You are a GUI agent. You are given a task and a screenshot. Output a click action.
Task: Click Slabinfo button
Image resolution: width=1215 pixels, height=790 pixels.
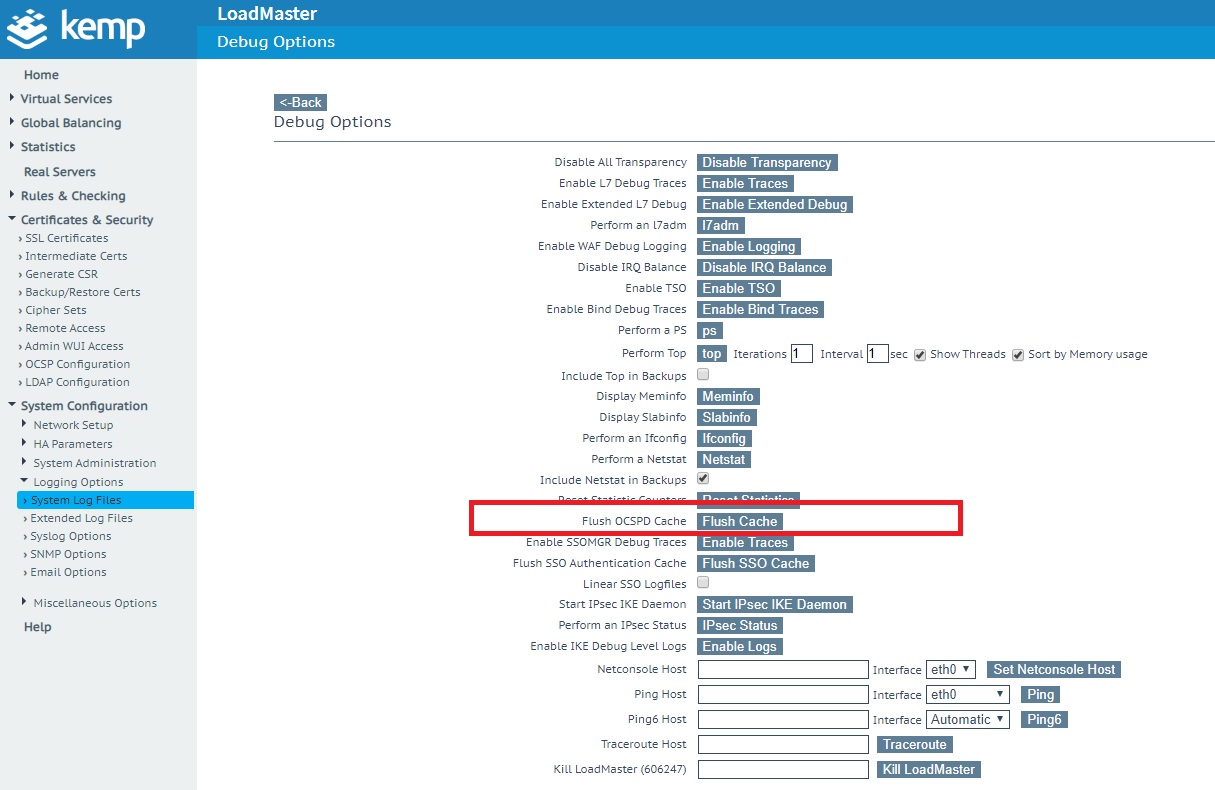(x=727, y=417)
